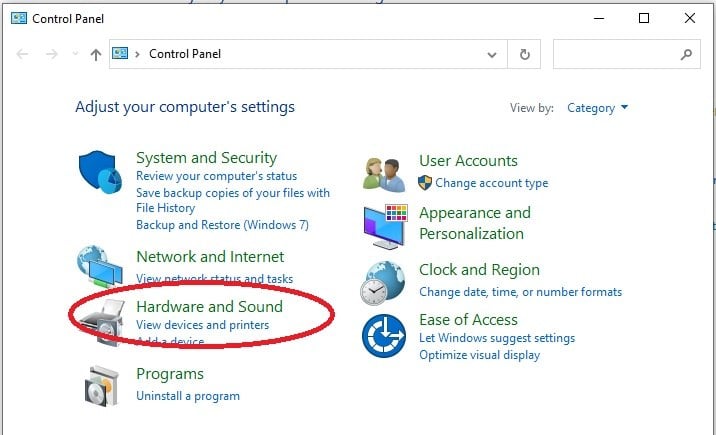Open the Ease of Access icon
Viewport: 716px width, 435px height.
point(384,335)
